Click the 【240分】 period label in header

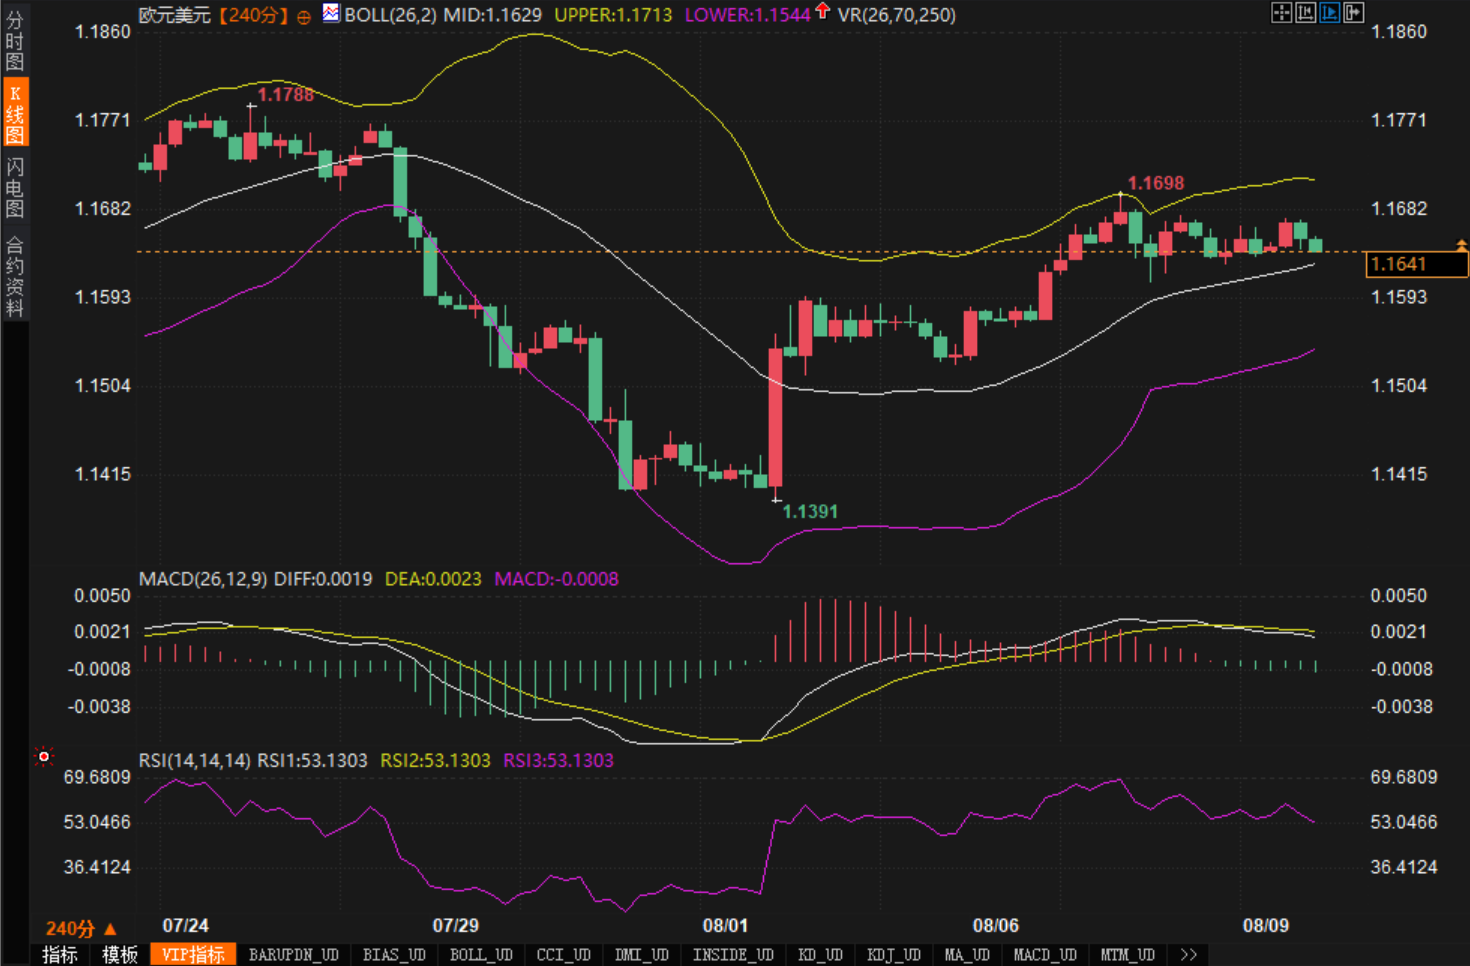point(254,15)
